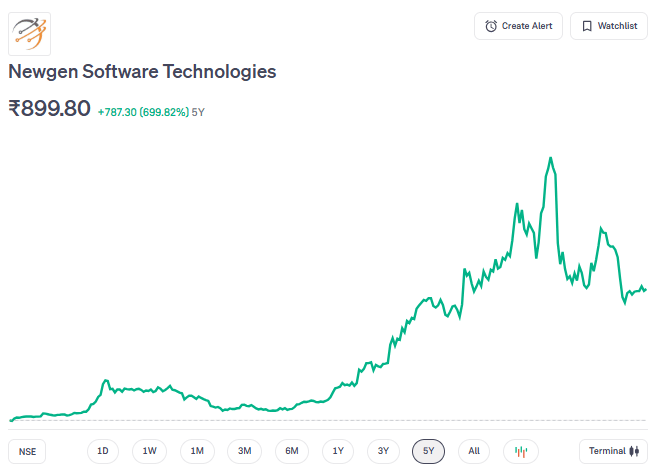Show the All time price history
Screen dimensions: 666x473
[x=474, y=451]
